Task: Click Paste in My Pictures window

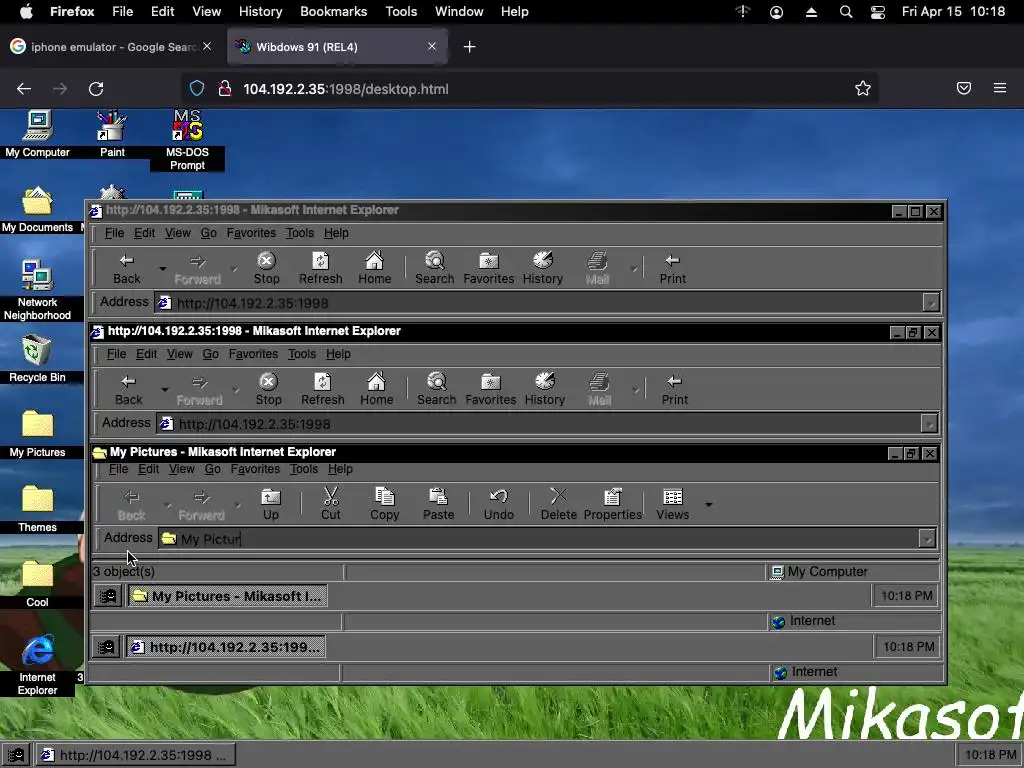Action: (438, 504)
